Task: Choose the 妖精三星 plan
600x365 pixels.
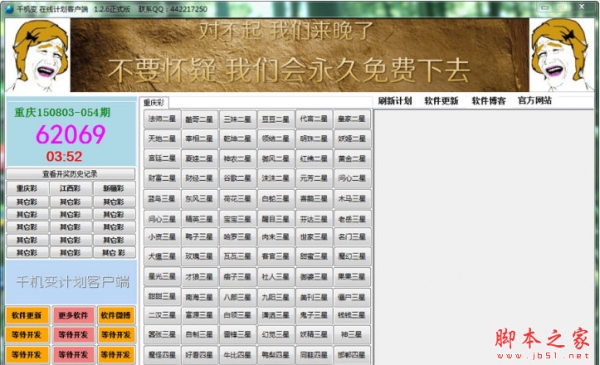Action: pyautogui.click(x=314, y=335)
